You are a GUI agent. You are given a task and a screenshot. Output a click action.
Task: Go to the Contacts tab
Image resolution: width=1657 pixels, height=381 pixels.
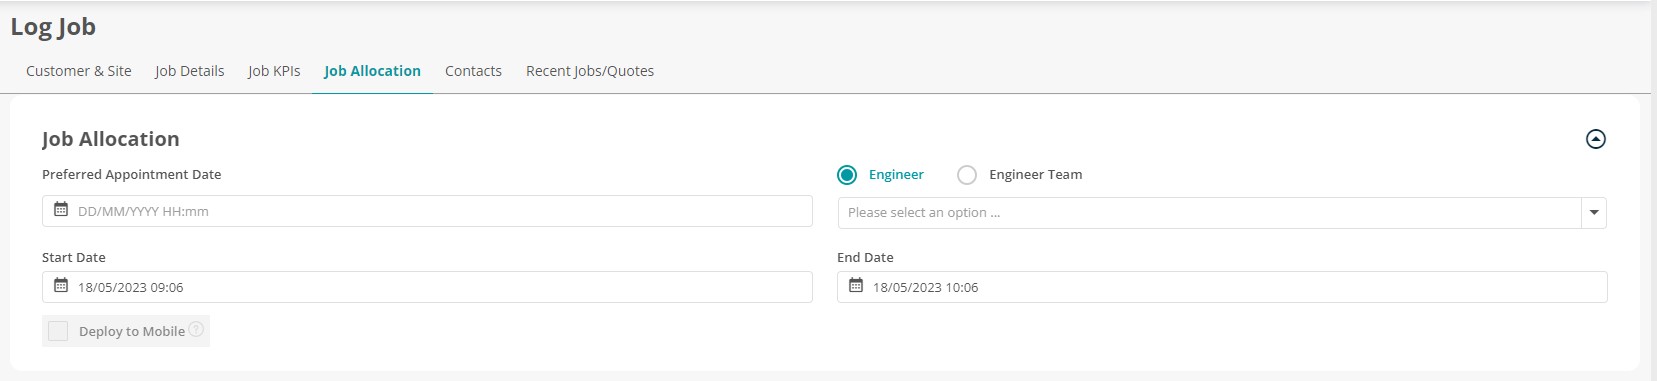[x=473, y=71]
